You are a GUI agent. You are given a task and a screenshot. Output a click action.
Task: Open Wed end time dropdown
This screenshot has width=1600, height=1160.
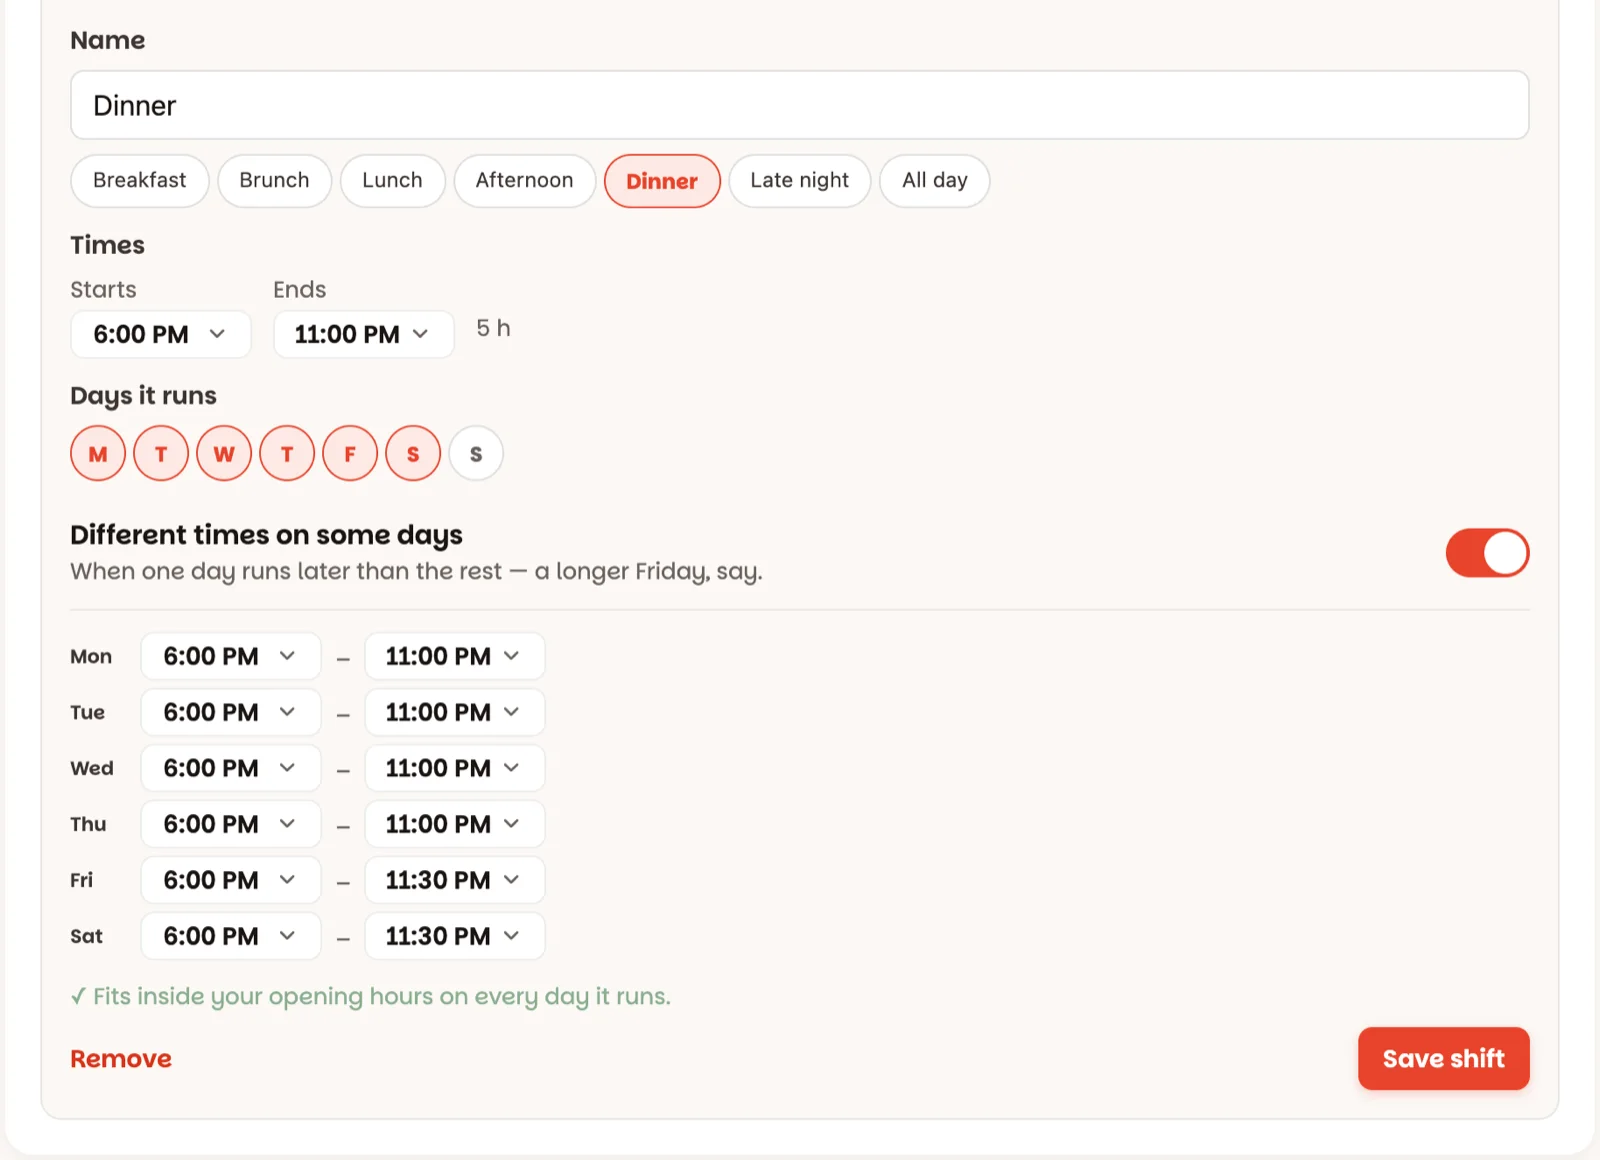[455, 769]
